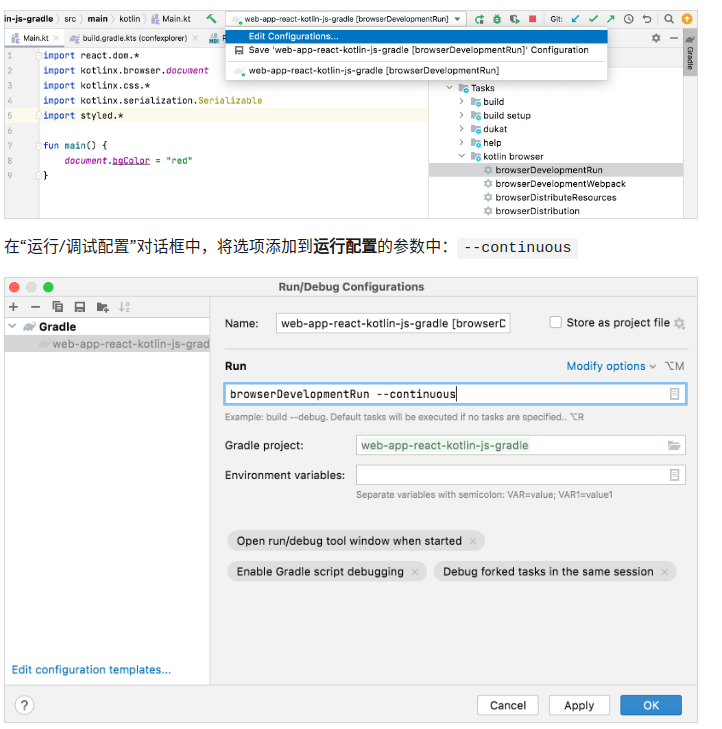Open Gradle panel settings gear icon
722x729 pixels.
[x=656, y=38]
